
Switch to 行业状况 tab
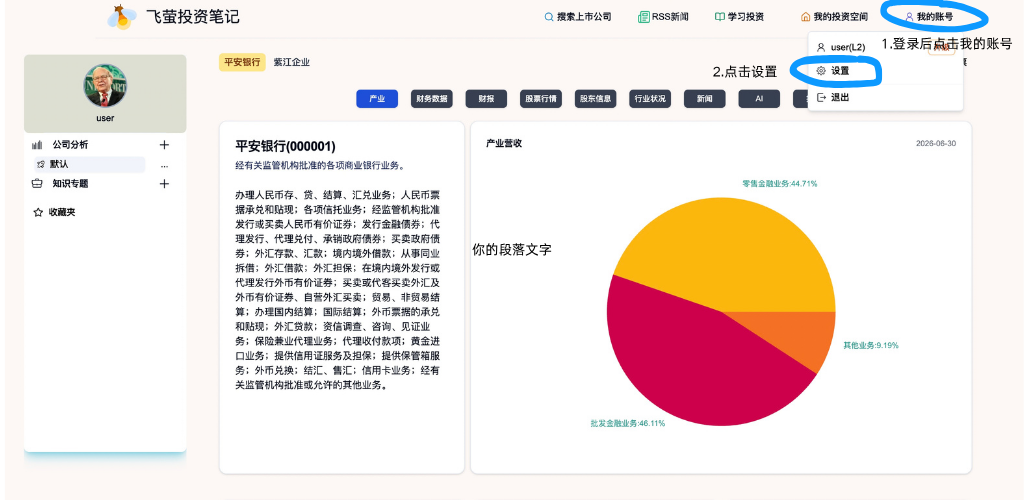(x=650, y=99)
